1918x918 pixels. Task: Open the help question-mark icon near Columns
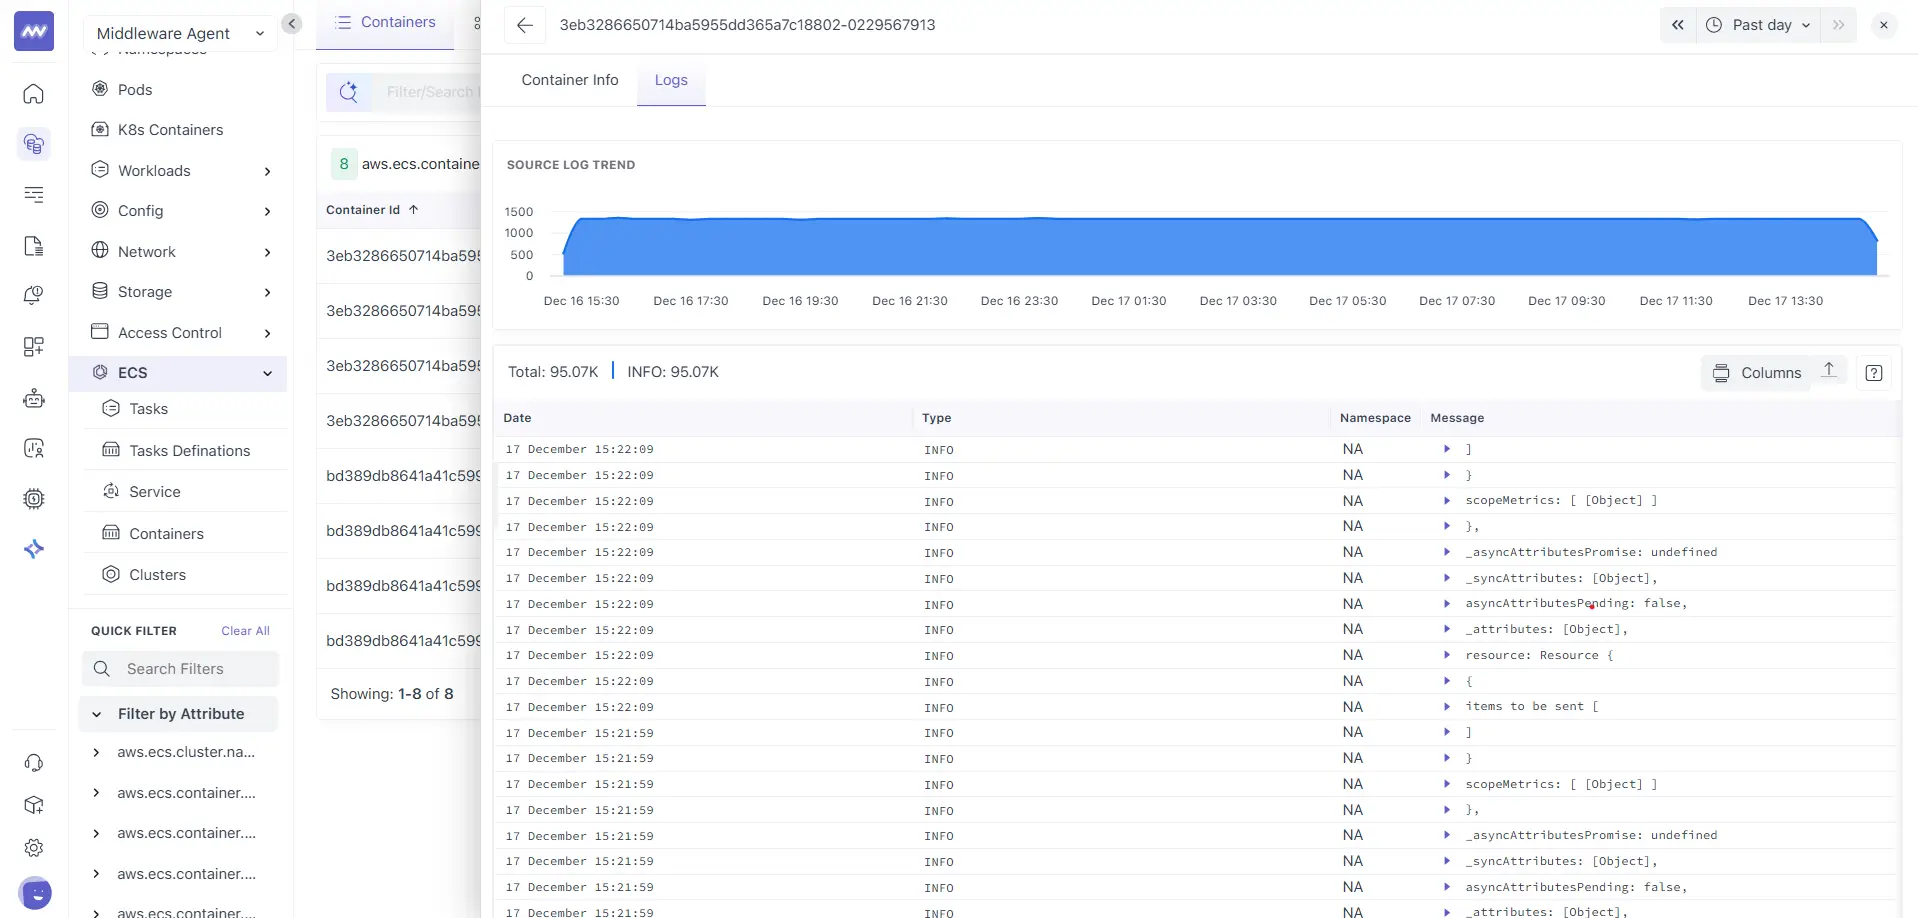[1875, 372]
